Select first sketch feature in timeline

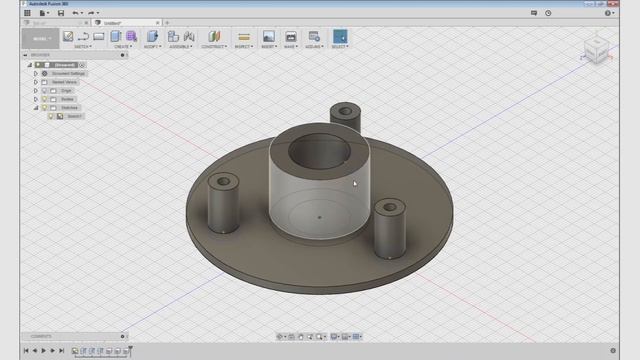coord(75,351)
